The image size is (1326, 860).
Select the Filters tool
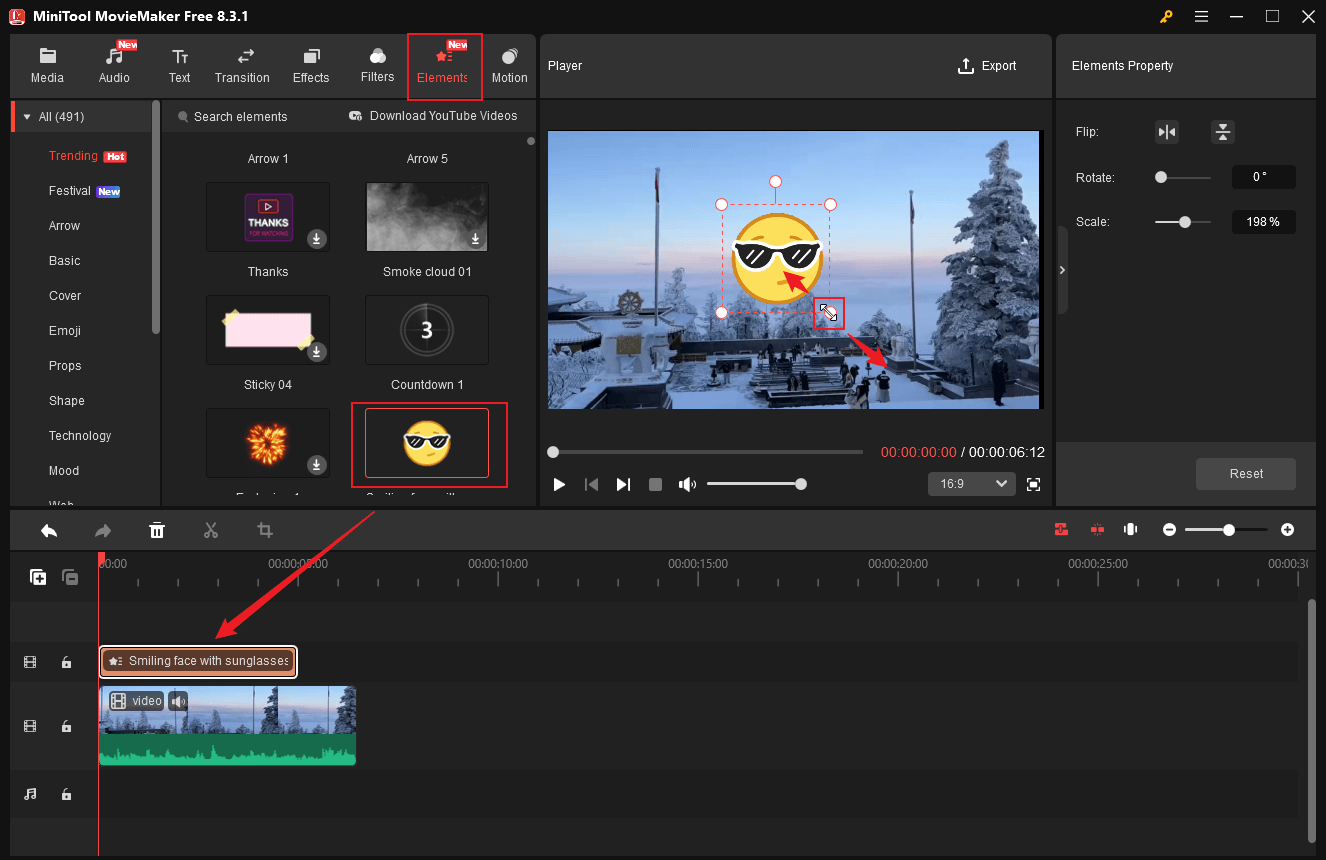(x=377, y=64)
